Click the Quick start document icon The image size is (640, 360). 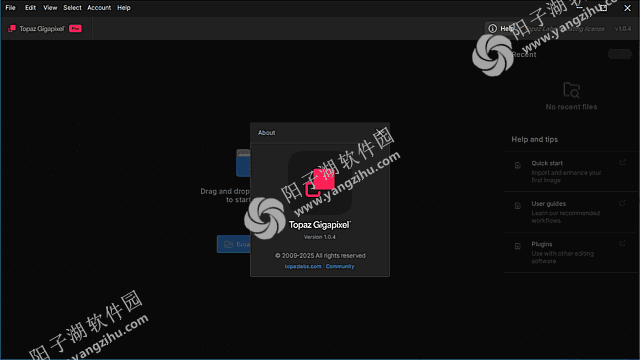coord(518,165)
